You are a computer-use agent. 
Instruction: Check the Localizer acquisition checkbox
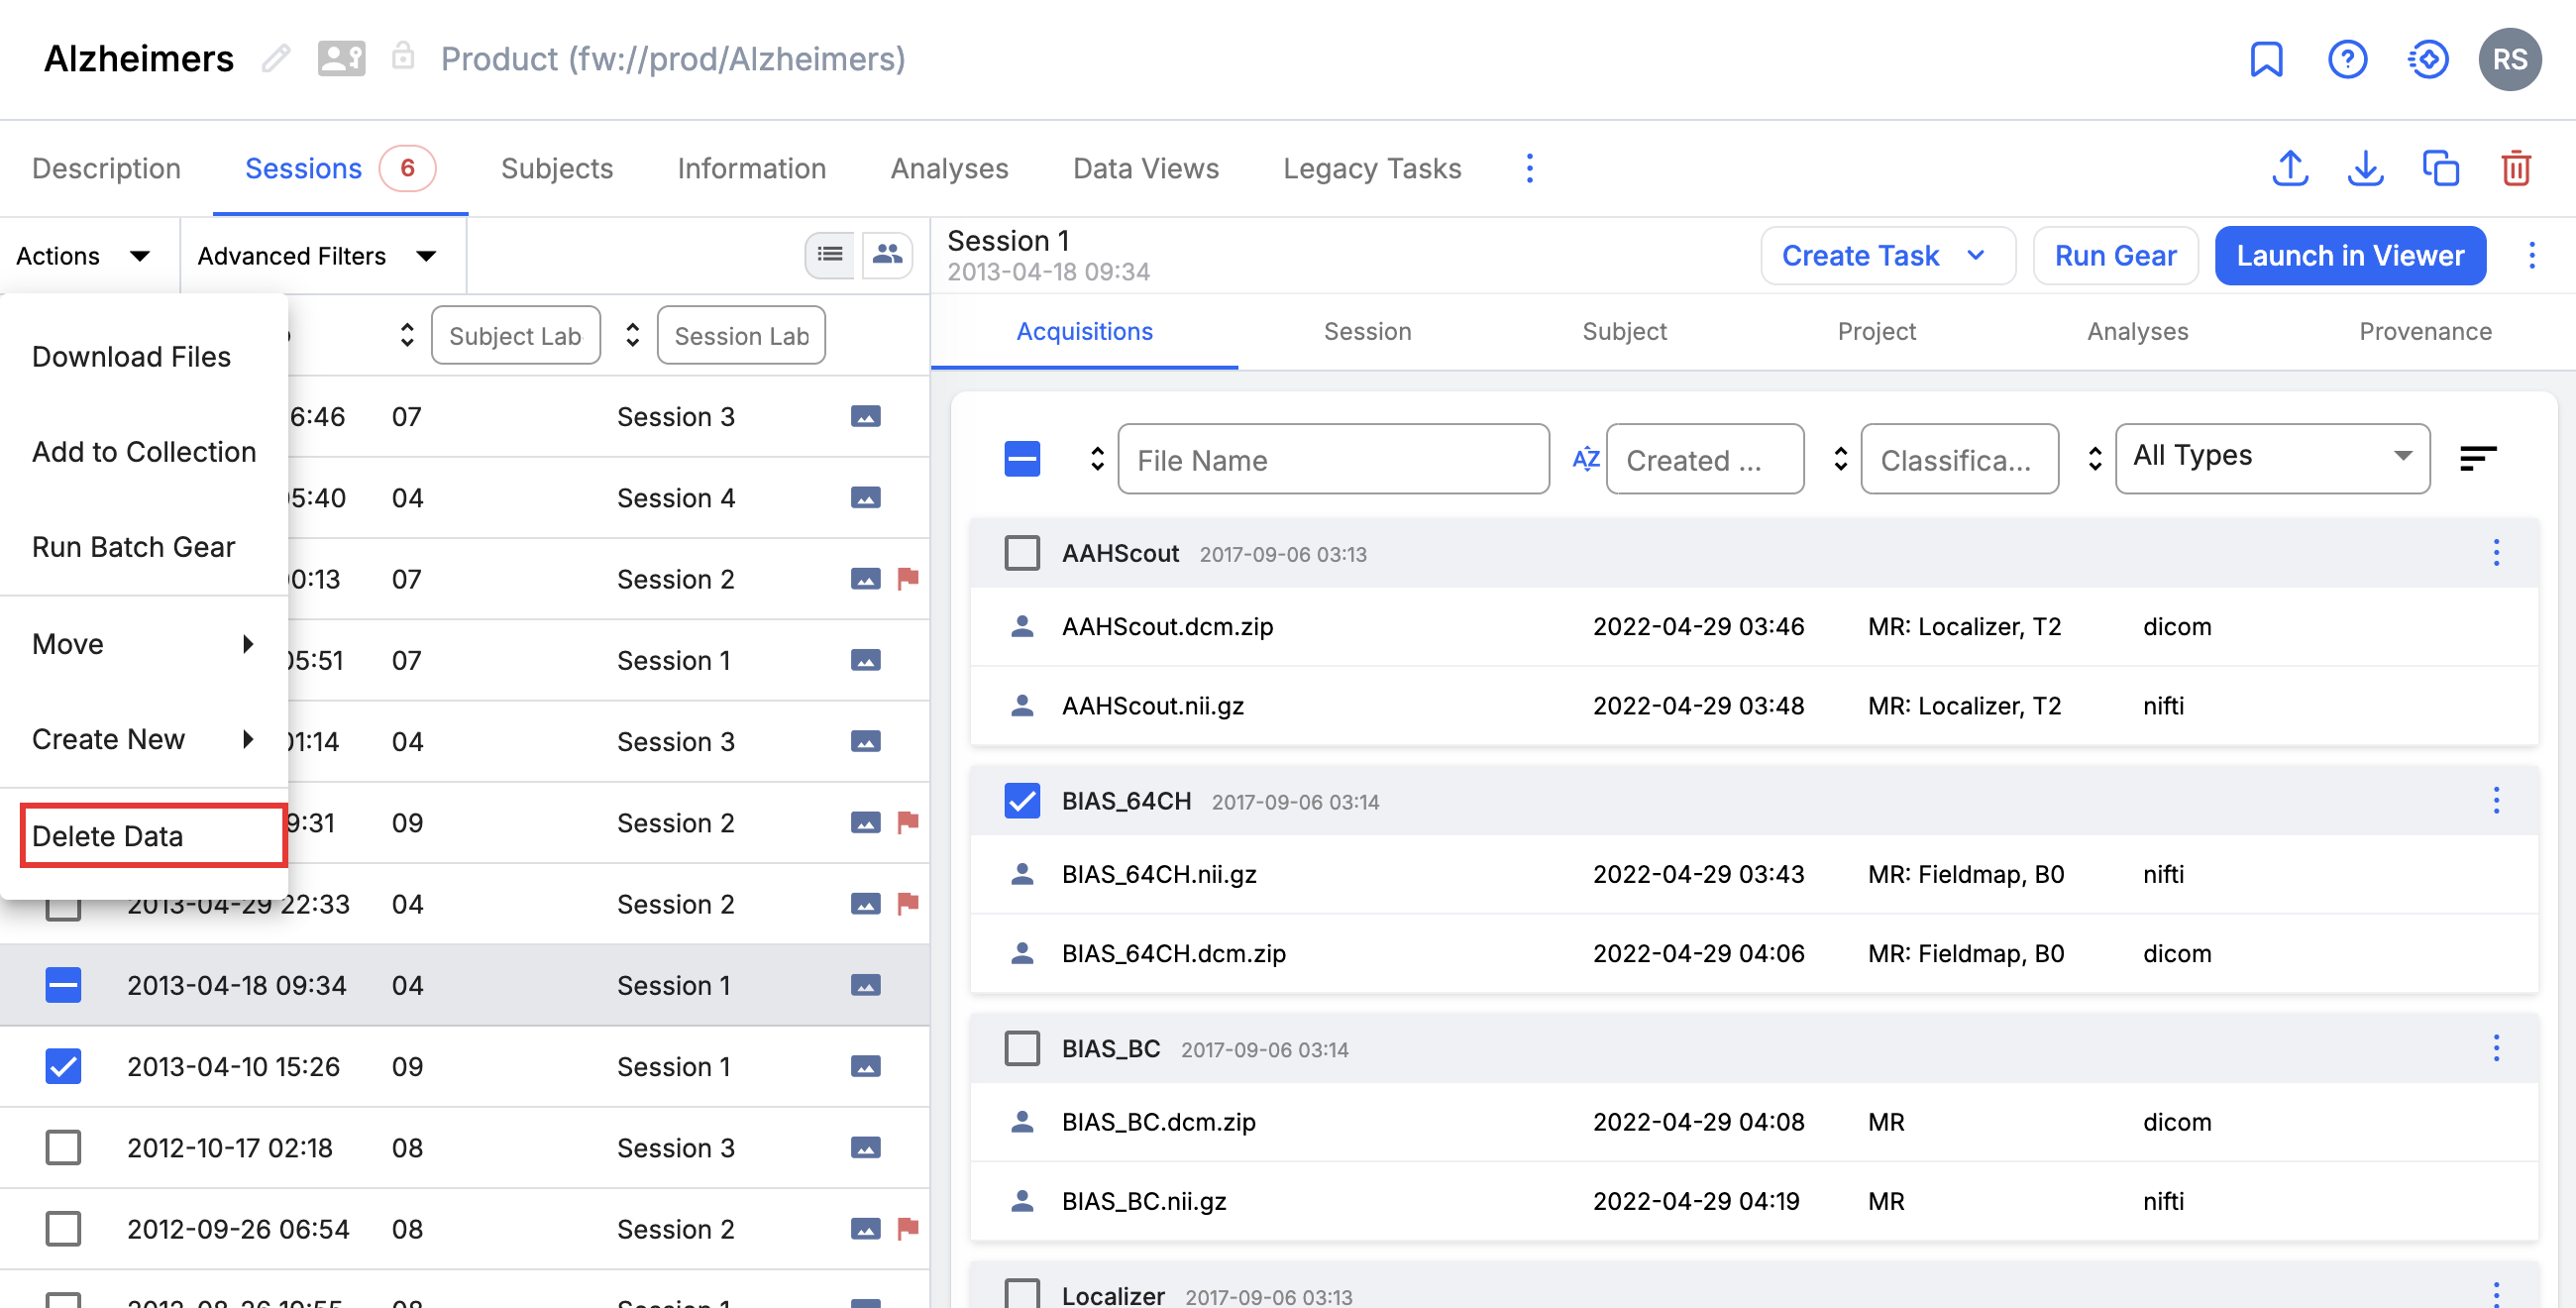[x=1022, y=1295]
